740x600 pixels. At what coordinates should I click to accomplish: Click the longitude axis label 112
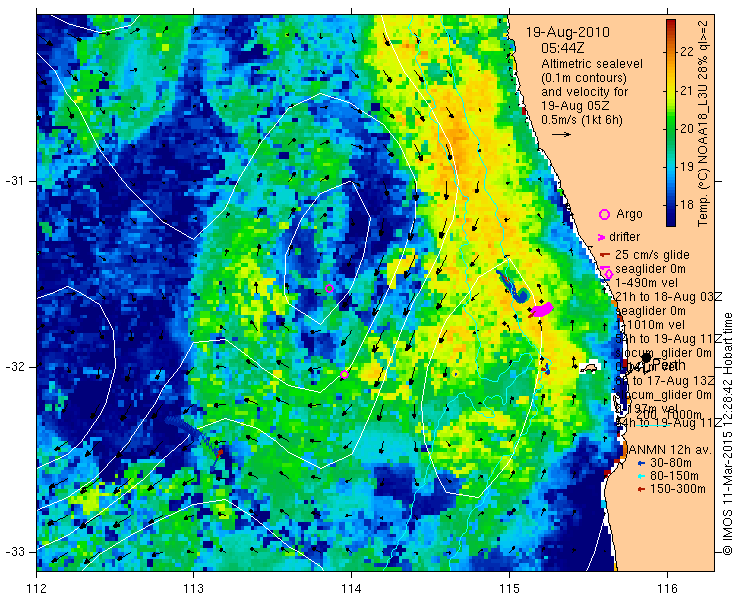coord(37,588)
